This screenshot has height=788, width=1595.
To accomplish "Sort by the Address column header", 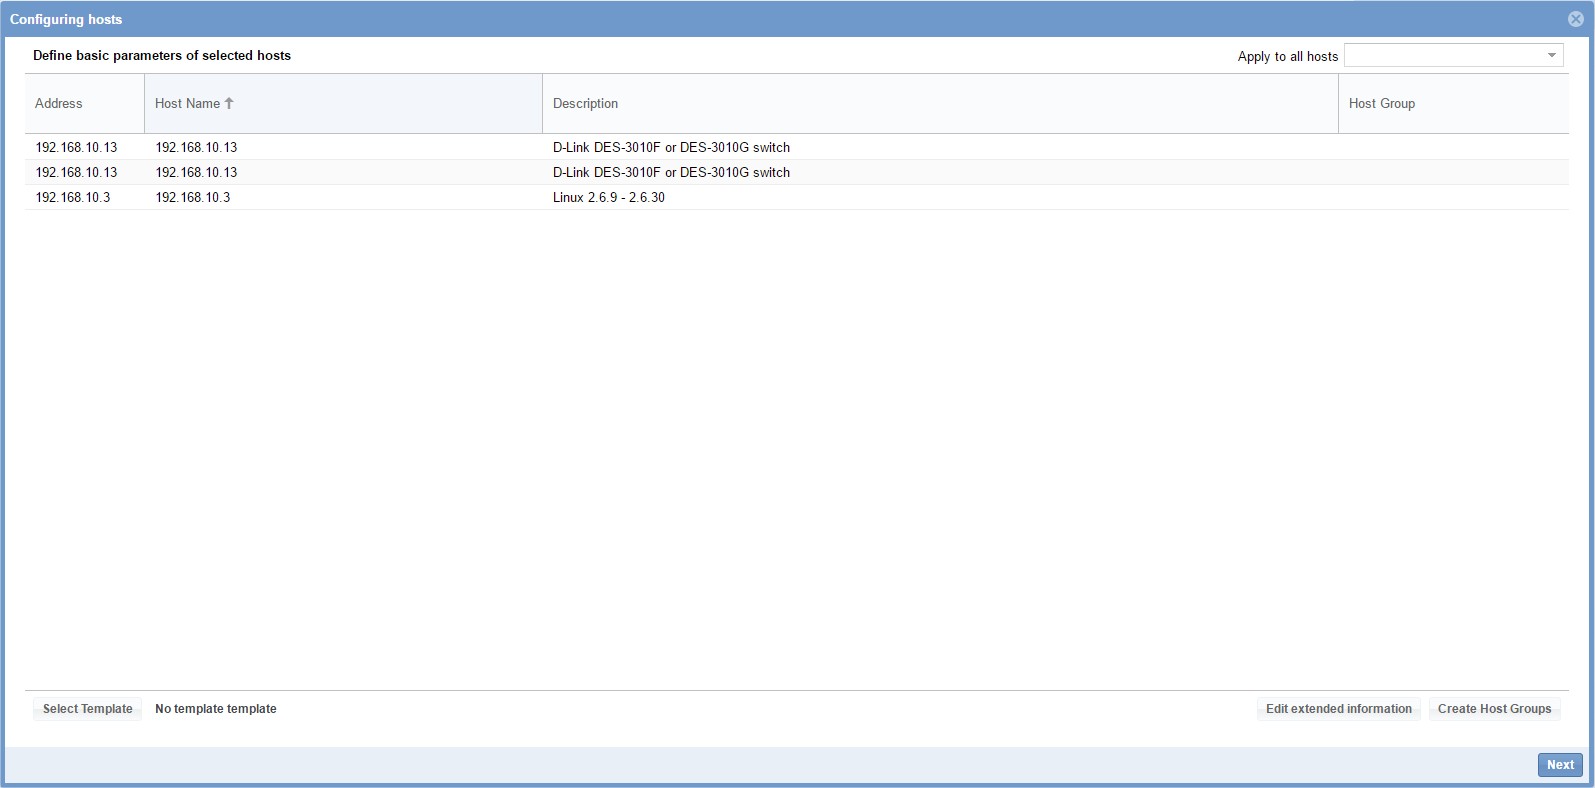I will 59,103.
